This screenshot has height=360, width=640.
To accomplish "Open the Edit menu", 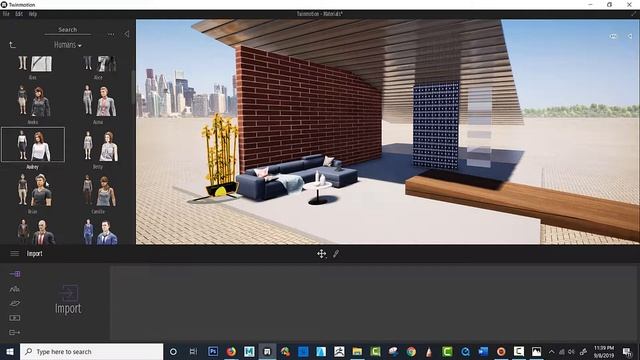I will (x=19, y=14).
